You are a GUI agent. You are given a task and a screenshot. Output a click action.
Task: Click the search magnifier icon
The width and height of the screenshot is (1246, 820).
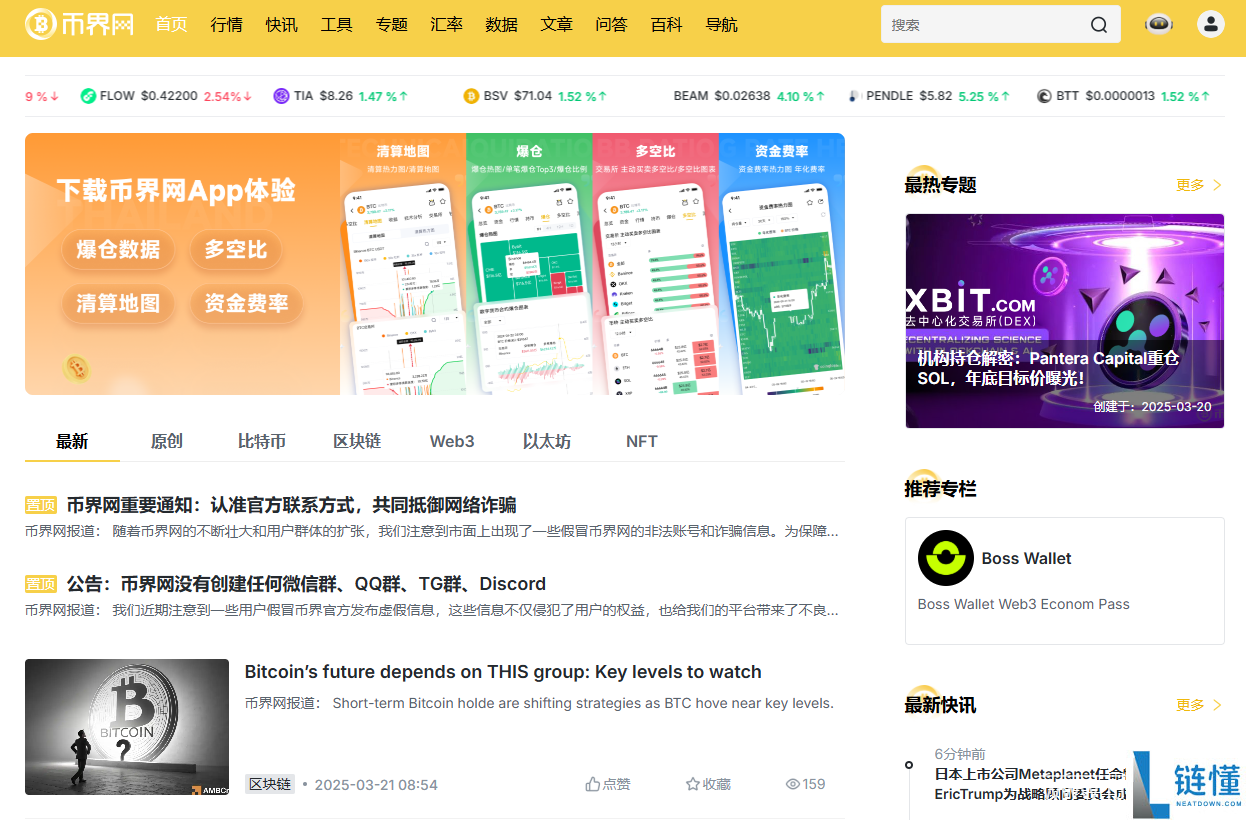[1099, 25]
